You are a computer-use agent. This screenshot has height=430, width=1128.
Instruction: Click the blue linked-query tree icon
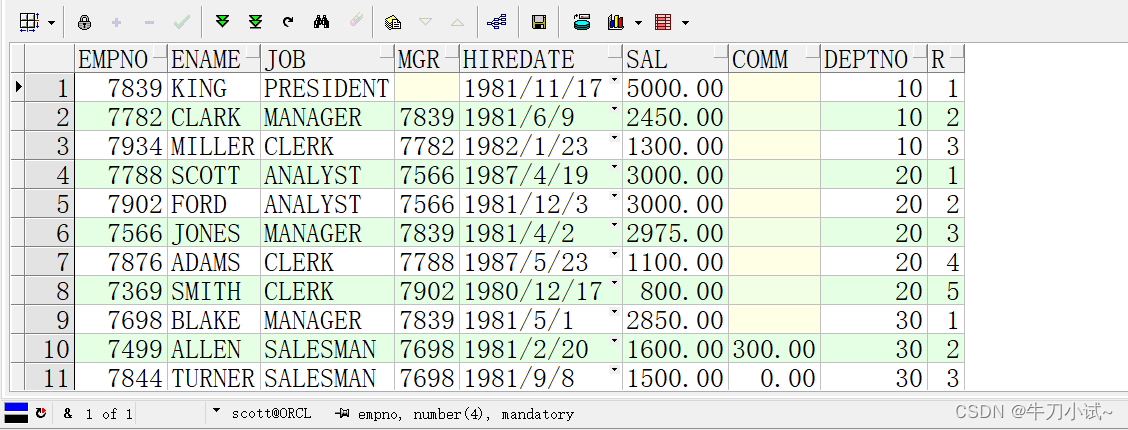[497, 22]
